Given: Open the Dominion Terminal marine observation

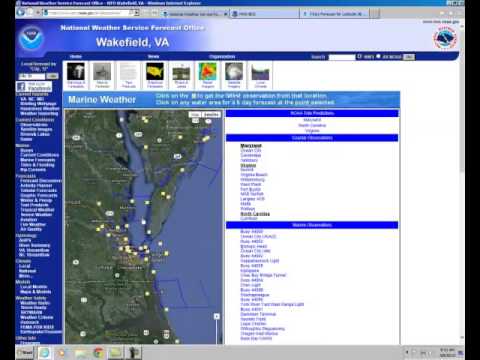Looking at the screenshot, I should click(x=258, y=314).
